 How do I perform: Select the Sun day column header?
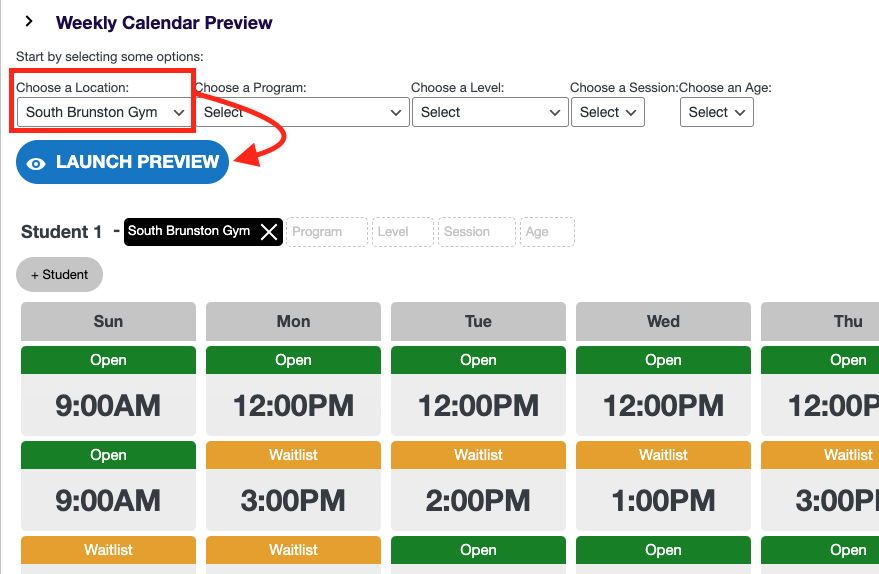tap(108, 321)
